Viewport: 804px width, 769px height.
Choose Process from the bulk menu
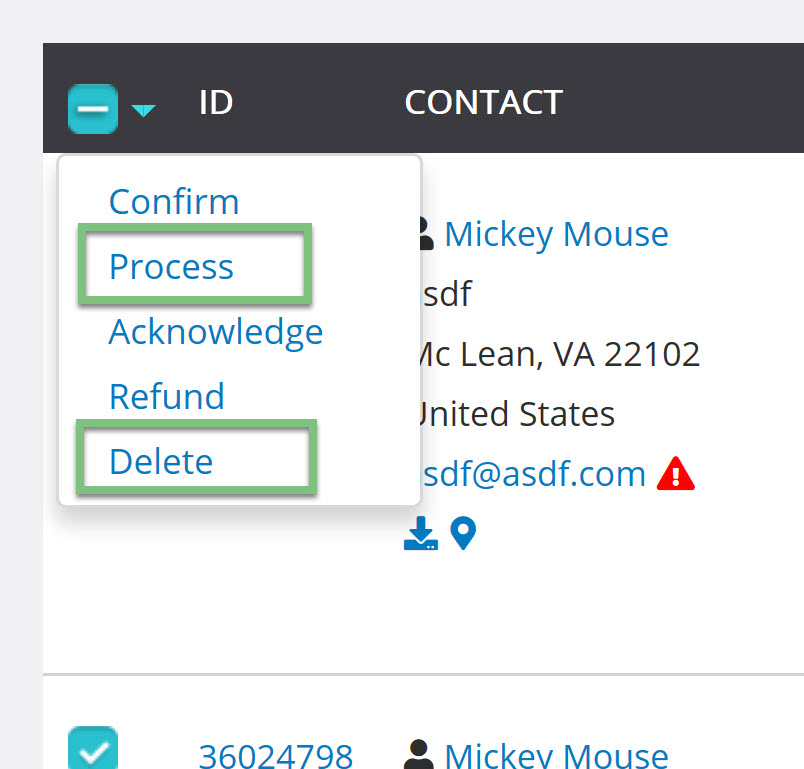coord(171,267)
